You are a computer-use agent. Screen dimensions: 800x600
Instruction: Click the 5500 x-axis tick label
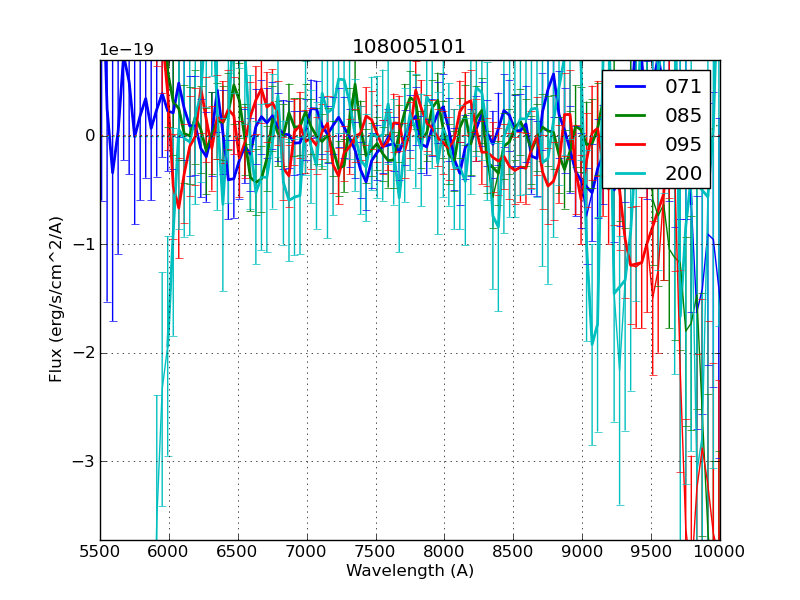pos(100,552)
